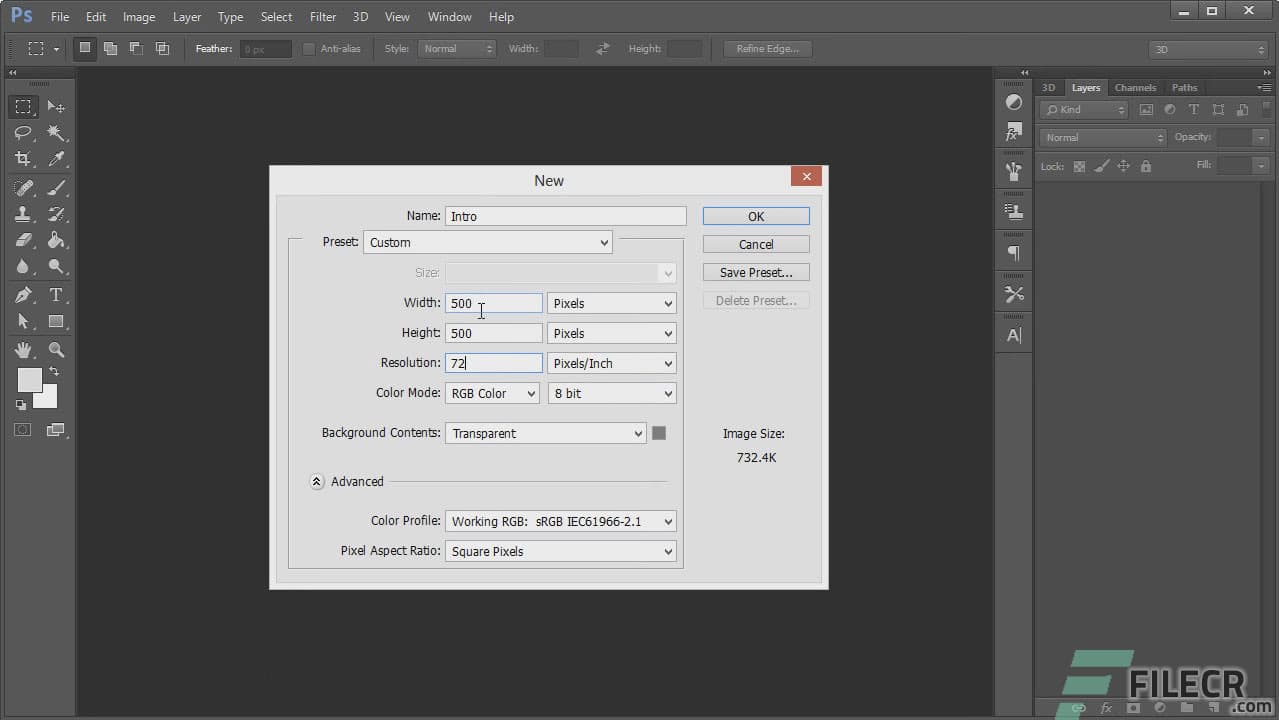The image size is (1279, 720).
Task: Switch to the Channels tab
Action: 1135,87
